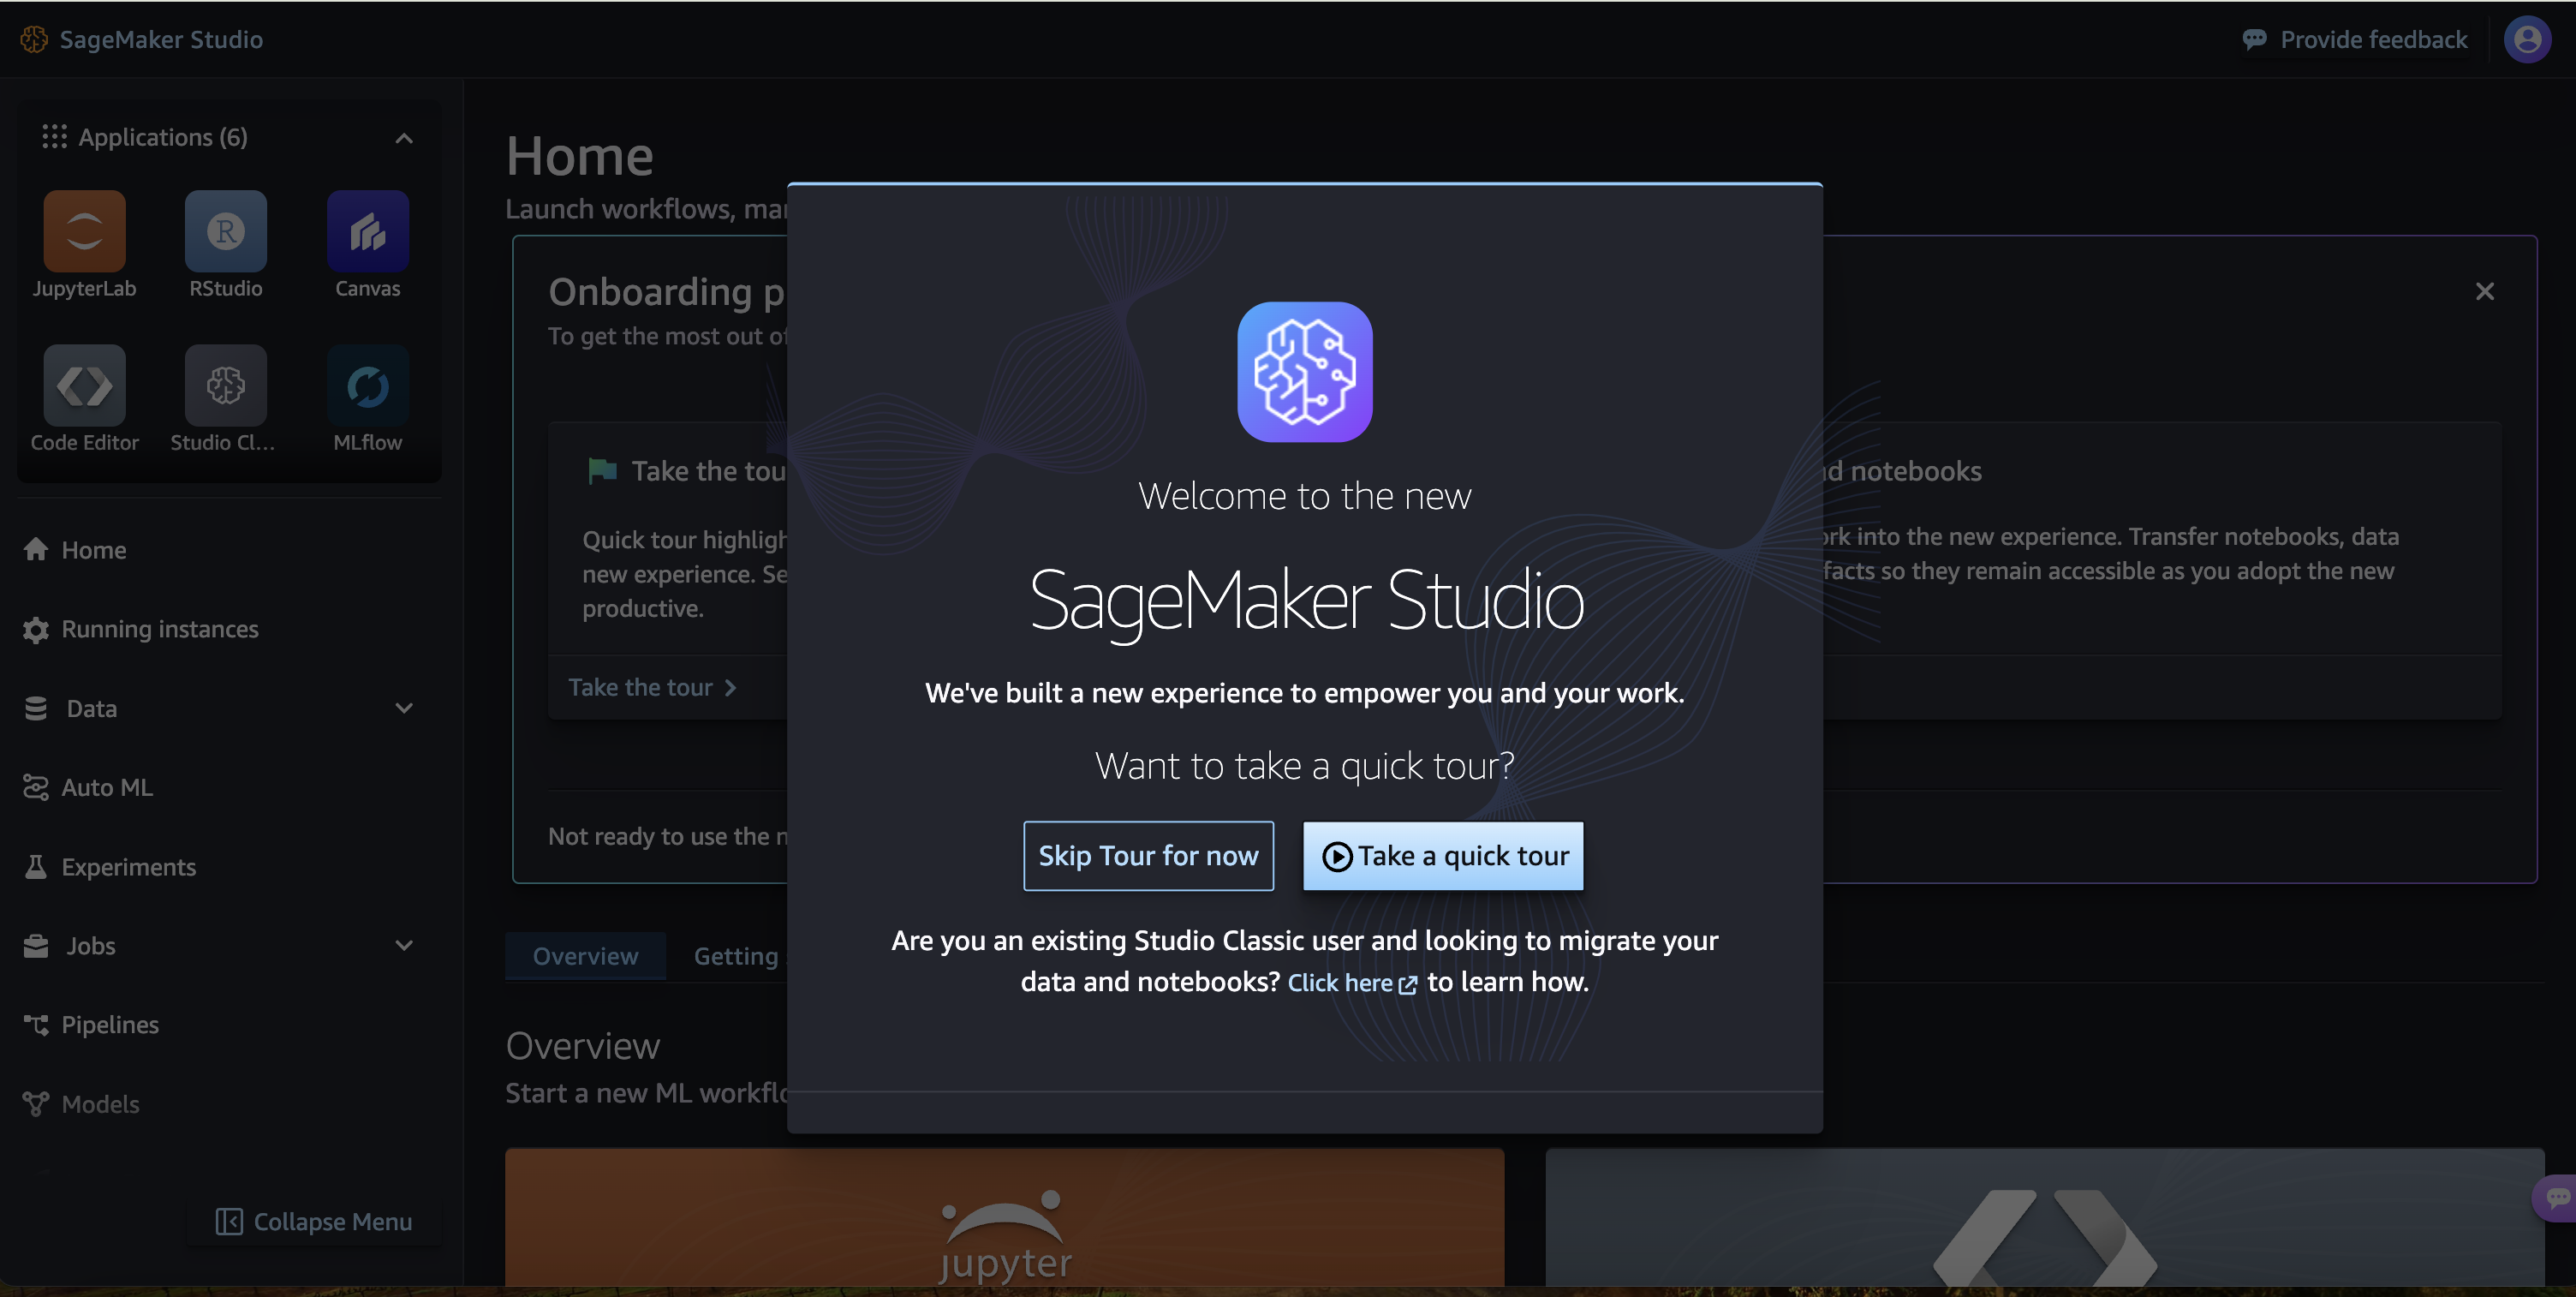Collapse the Applications section chevron

point(404,138)
